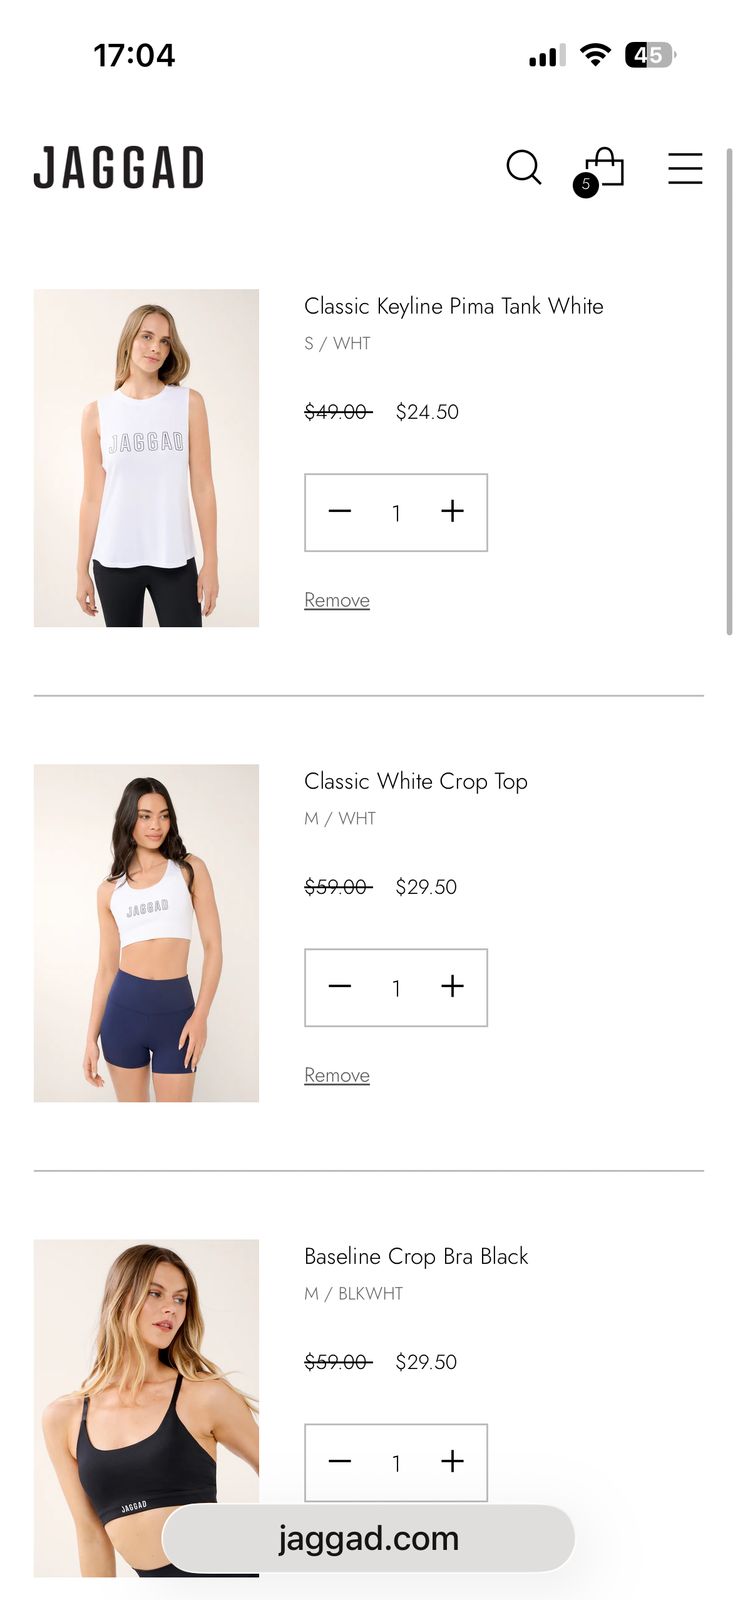Viewport: 738px width, 1600px height.
Task: Increase quantity of Classic Keyline Pima Tank
Action: click(452, 512)
